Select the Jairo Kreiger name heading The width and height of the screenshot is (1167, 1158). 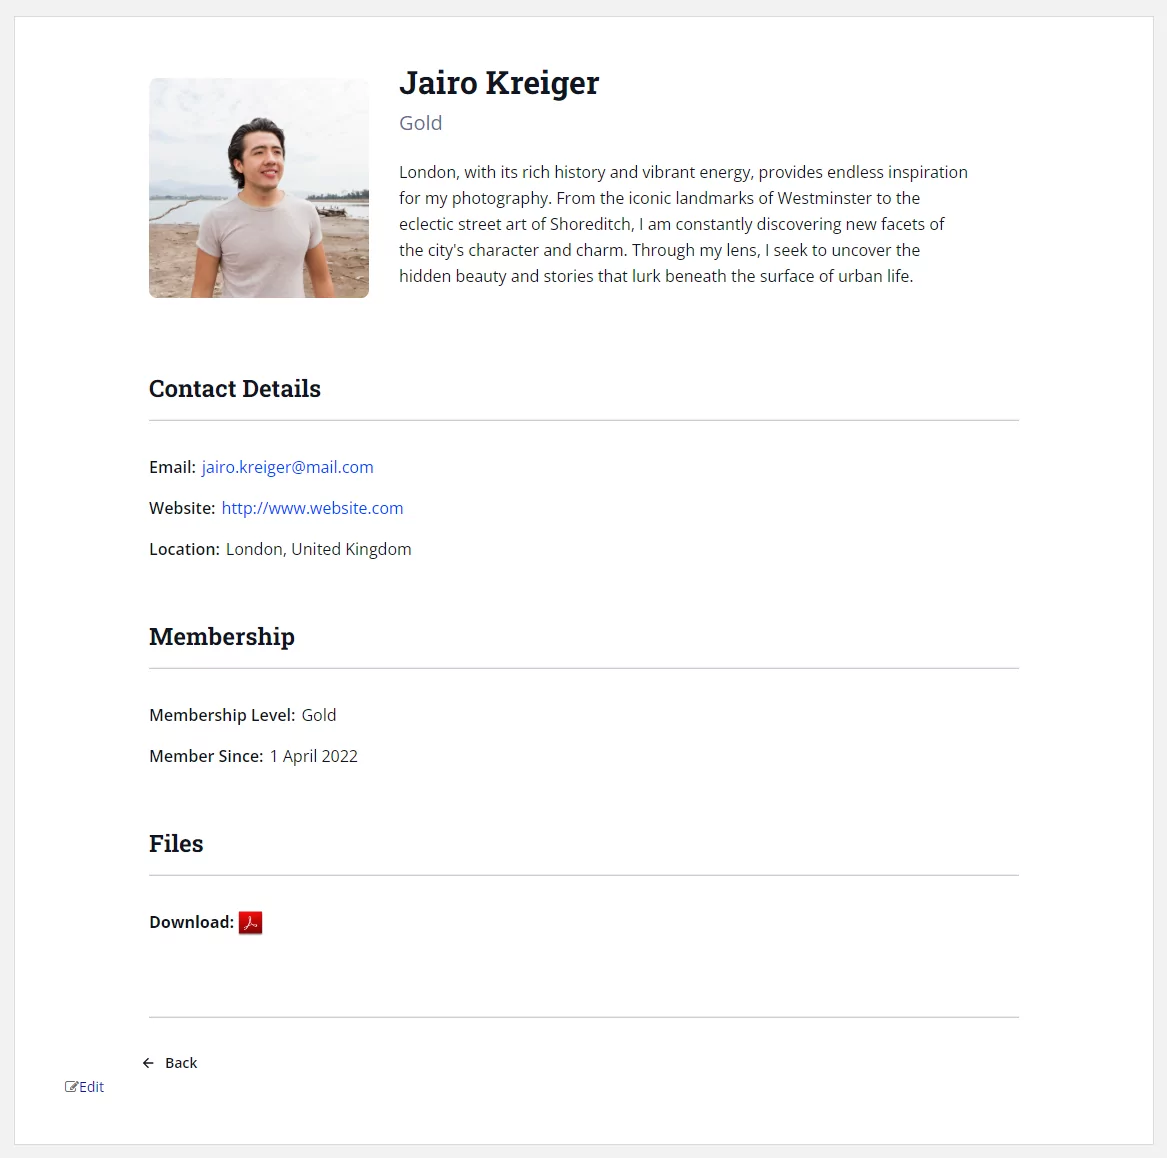tap(499, 83)
